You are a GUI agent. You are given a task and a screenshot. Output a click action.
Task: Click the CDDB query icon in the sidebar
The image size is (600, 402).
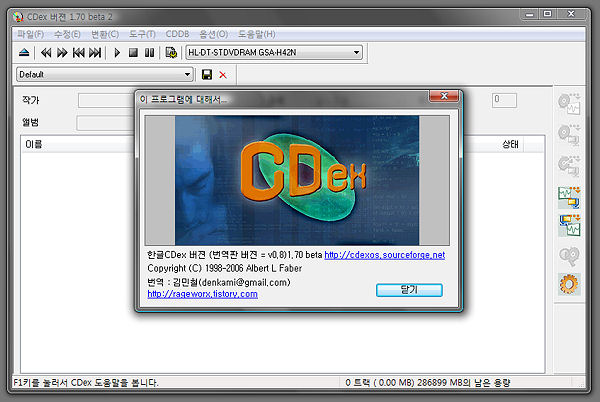point(569,256)
